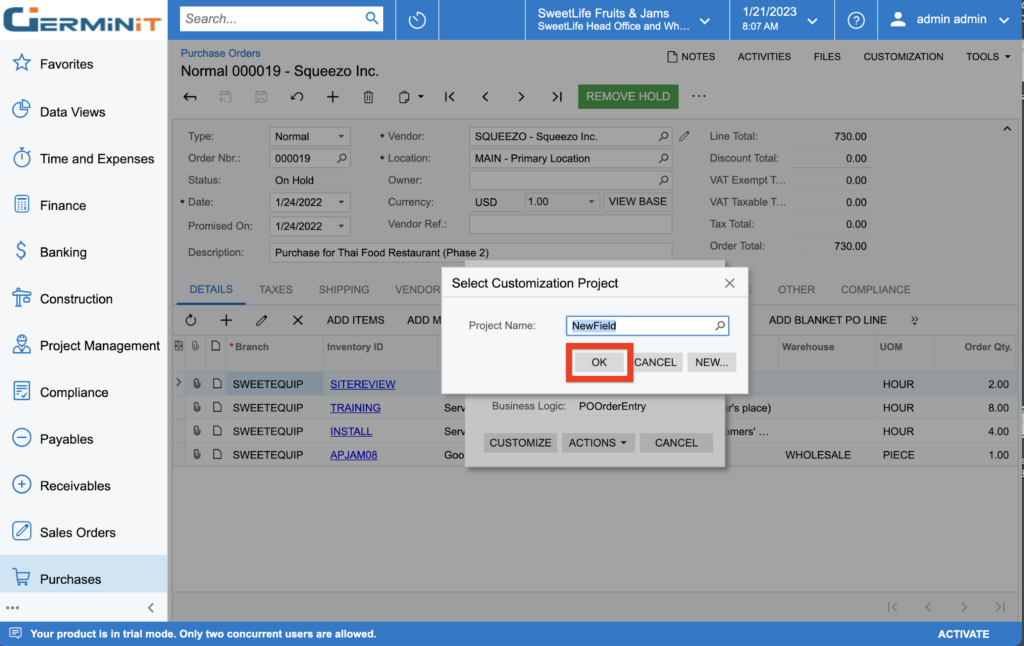The width and height of the screenshot is (1024, 646).
Task: Open Project Name lookup magnifier
Action: [719, 326]
